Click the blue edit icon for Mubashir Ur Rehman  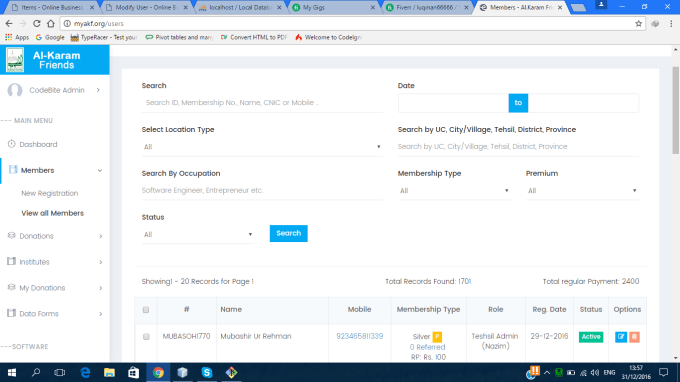tap(621, 337)
